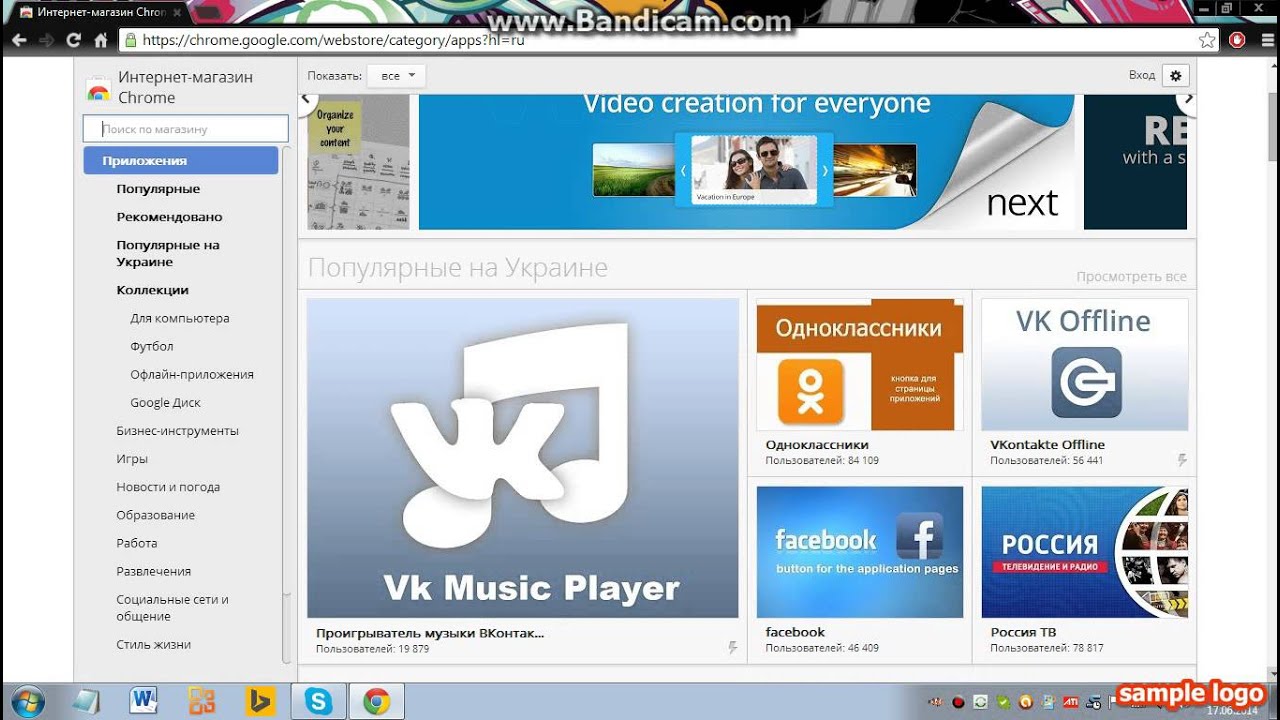Open Skype from the taskbar
The width and height of the screenshot is (1280, 720).
[x=319, y=701]
